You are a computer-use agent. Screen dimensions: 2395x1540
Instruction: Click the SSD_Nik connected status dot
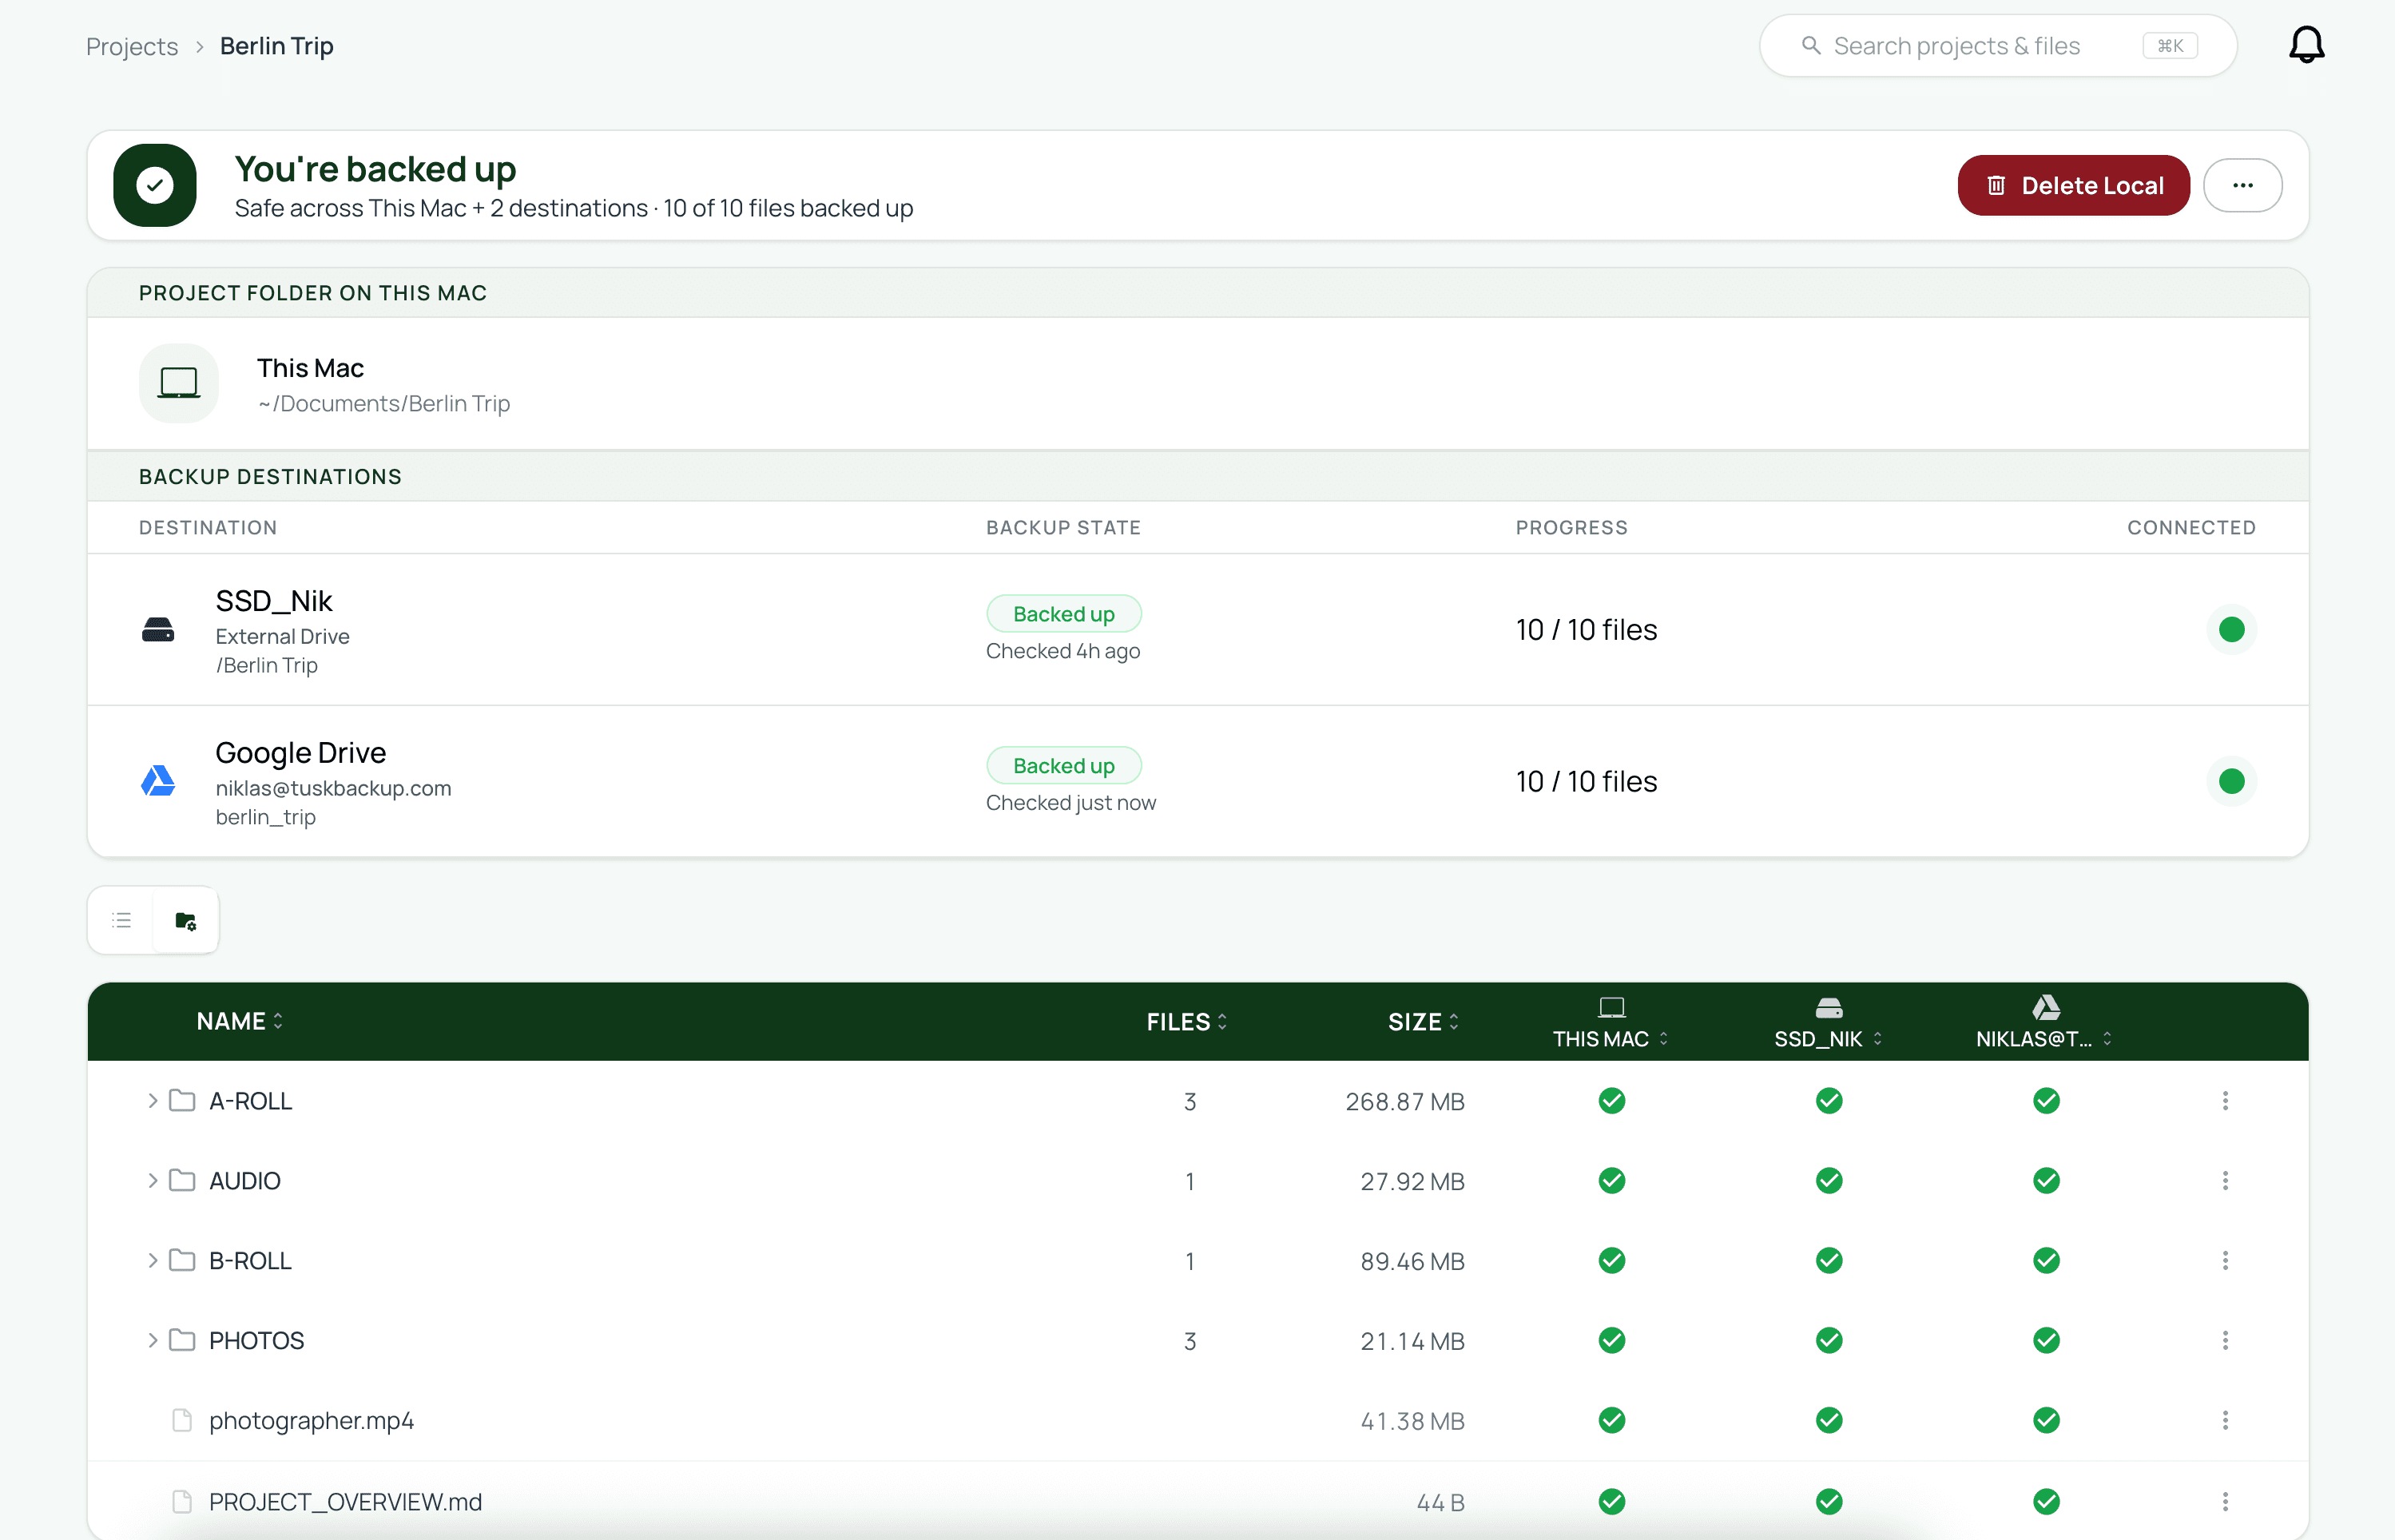(x=2231, y=630)
